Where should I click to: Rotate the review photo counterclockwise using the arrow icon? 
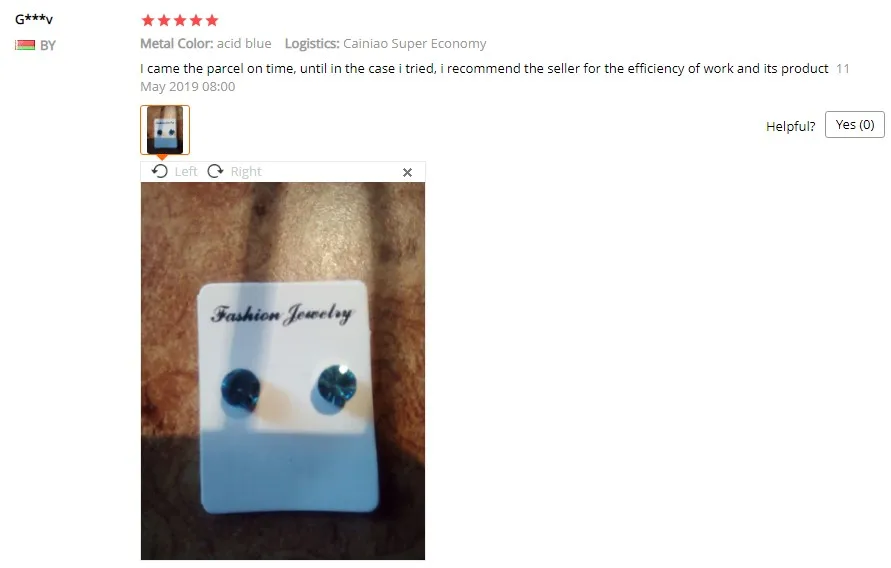tap(160, 171)
